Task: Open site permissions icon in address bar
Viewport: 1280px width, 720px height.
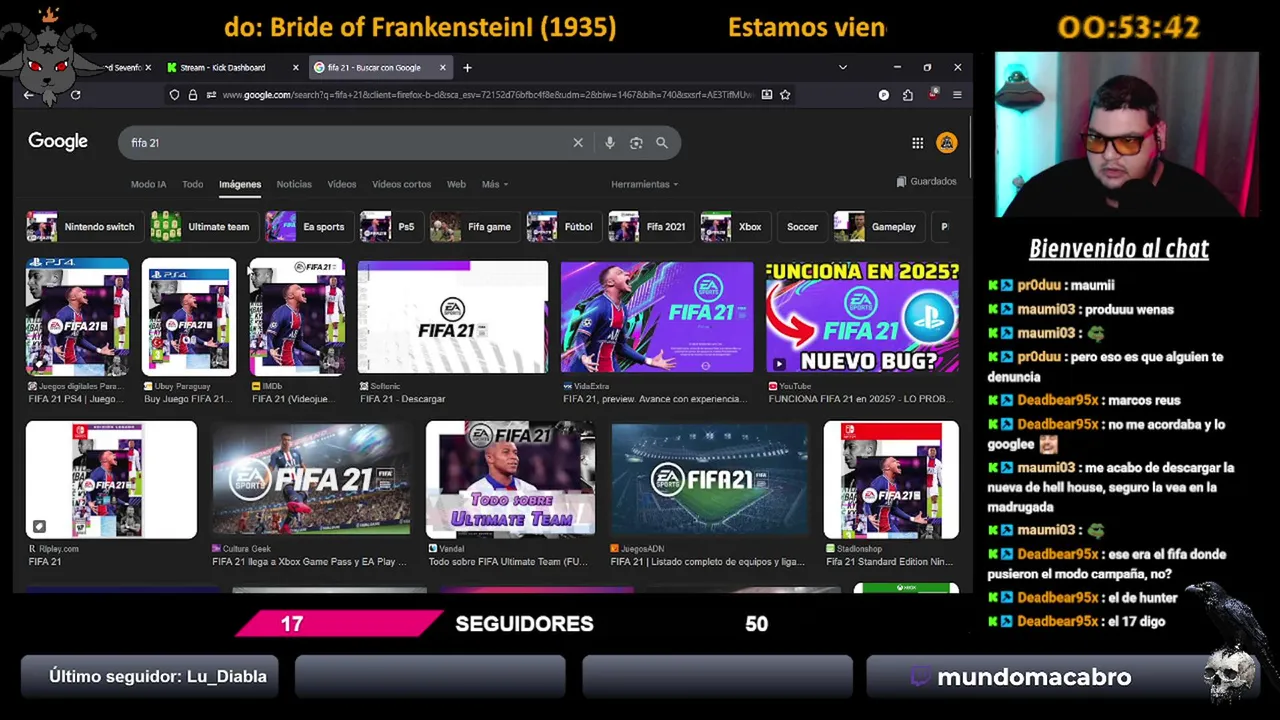Action: 211,95
